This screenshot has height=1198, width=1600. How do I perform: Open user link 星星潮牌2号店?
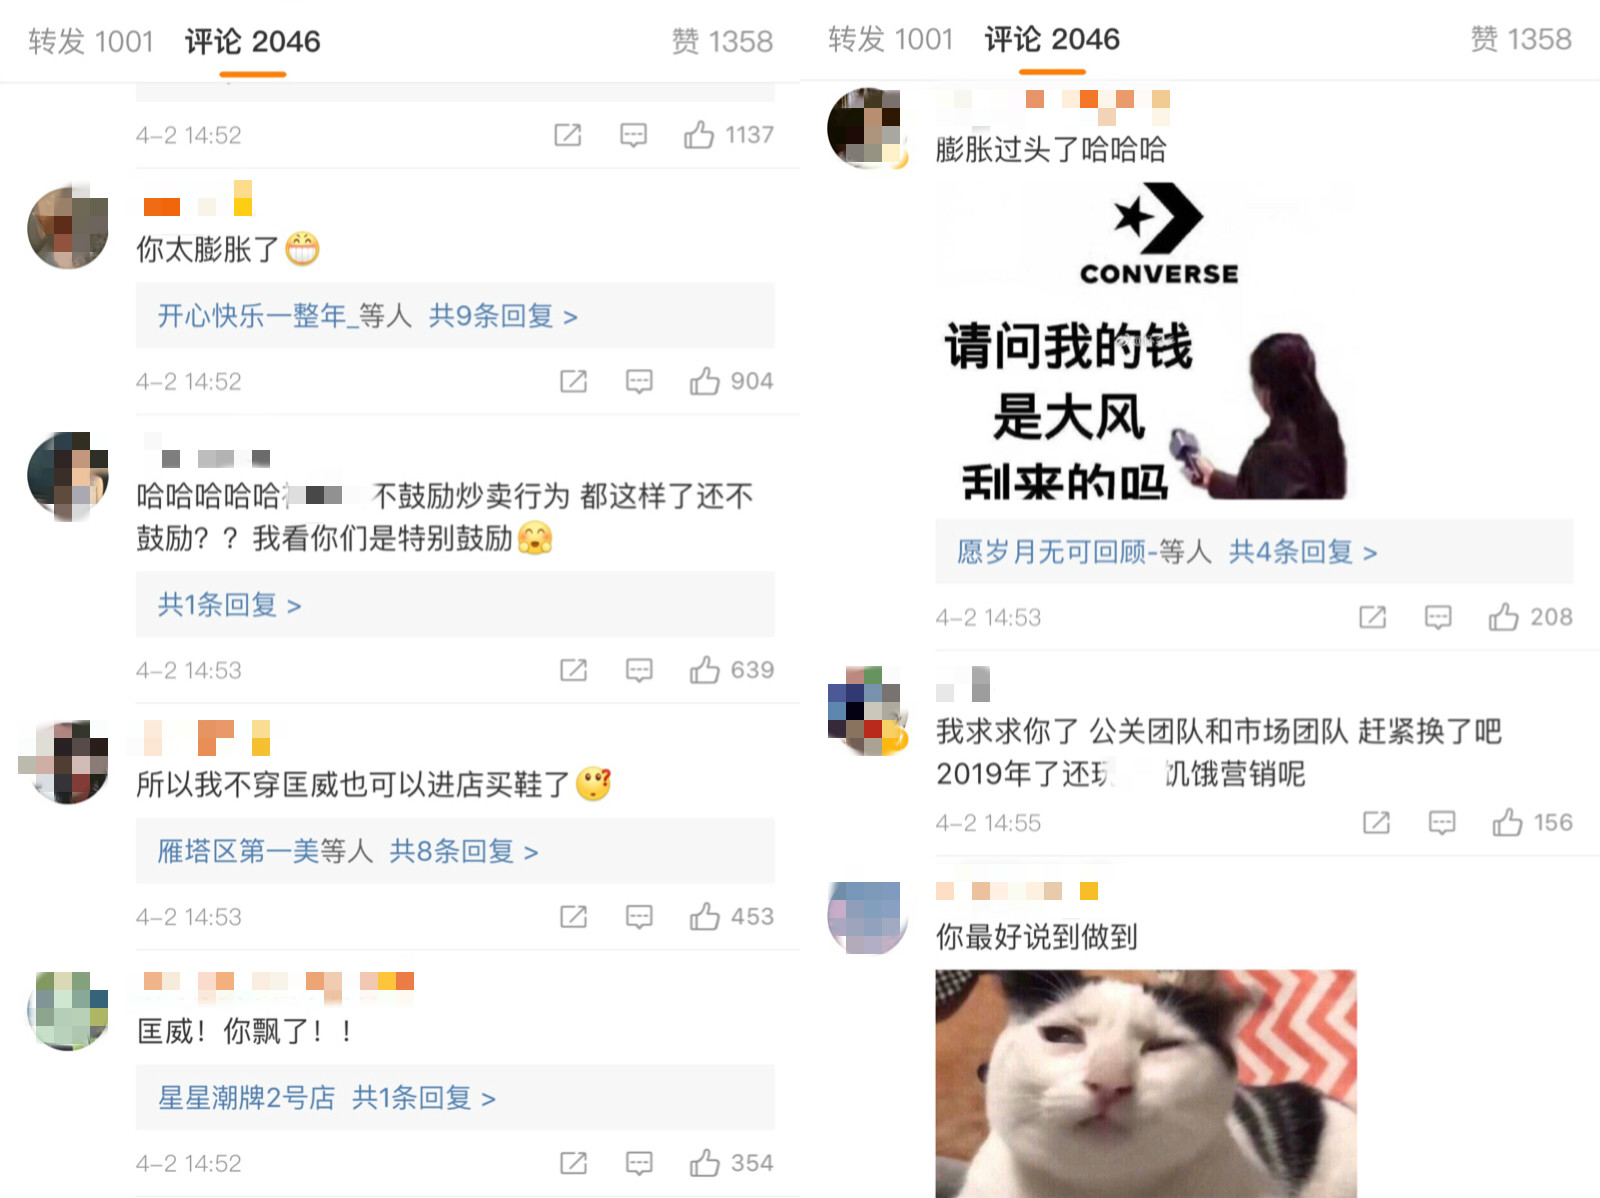coord(246,1098)
